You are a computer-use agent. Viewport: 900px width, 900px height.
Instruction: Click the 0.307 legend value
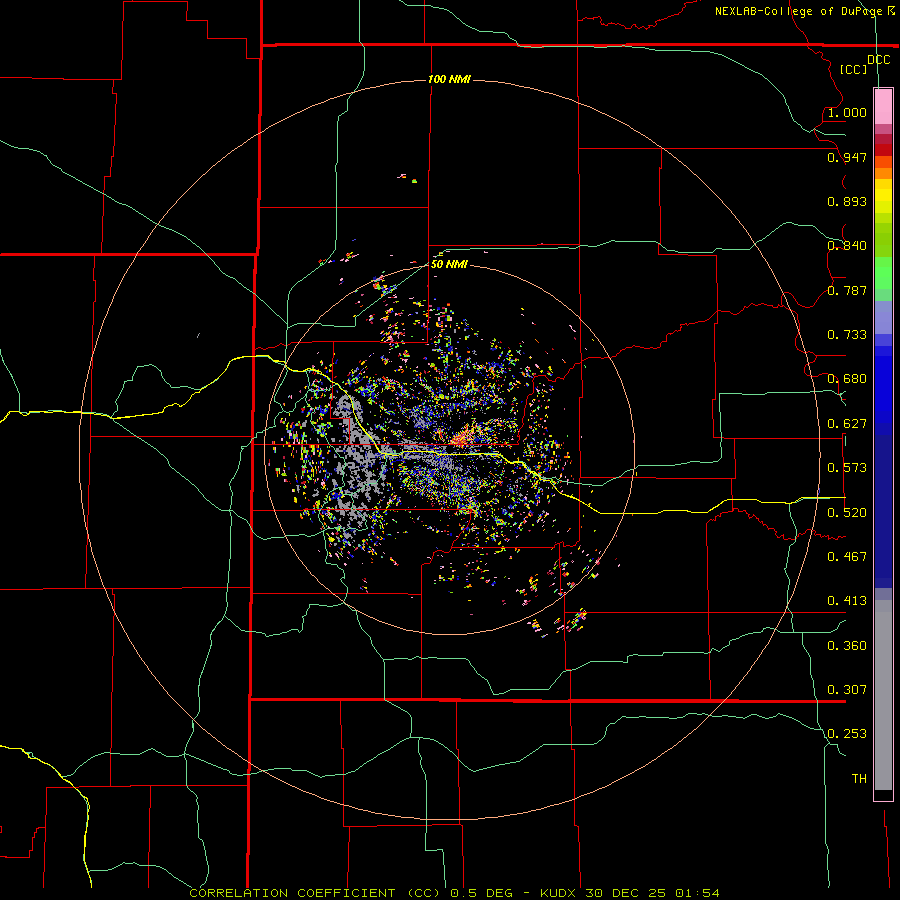(847, 690)
